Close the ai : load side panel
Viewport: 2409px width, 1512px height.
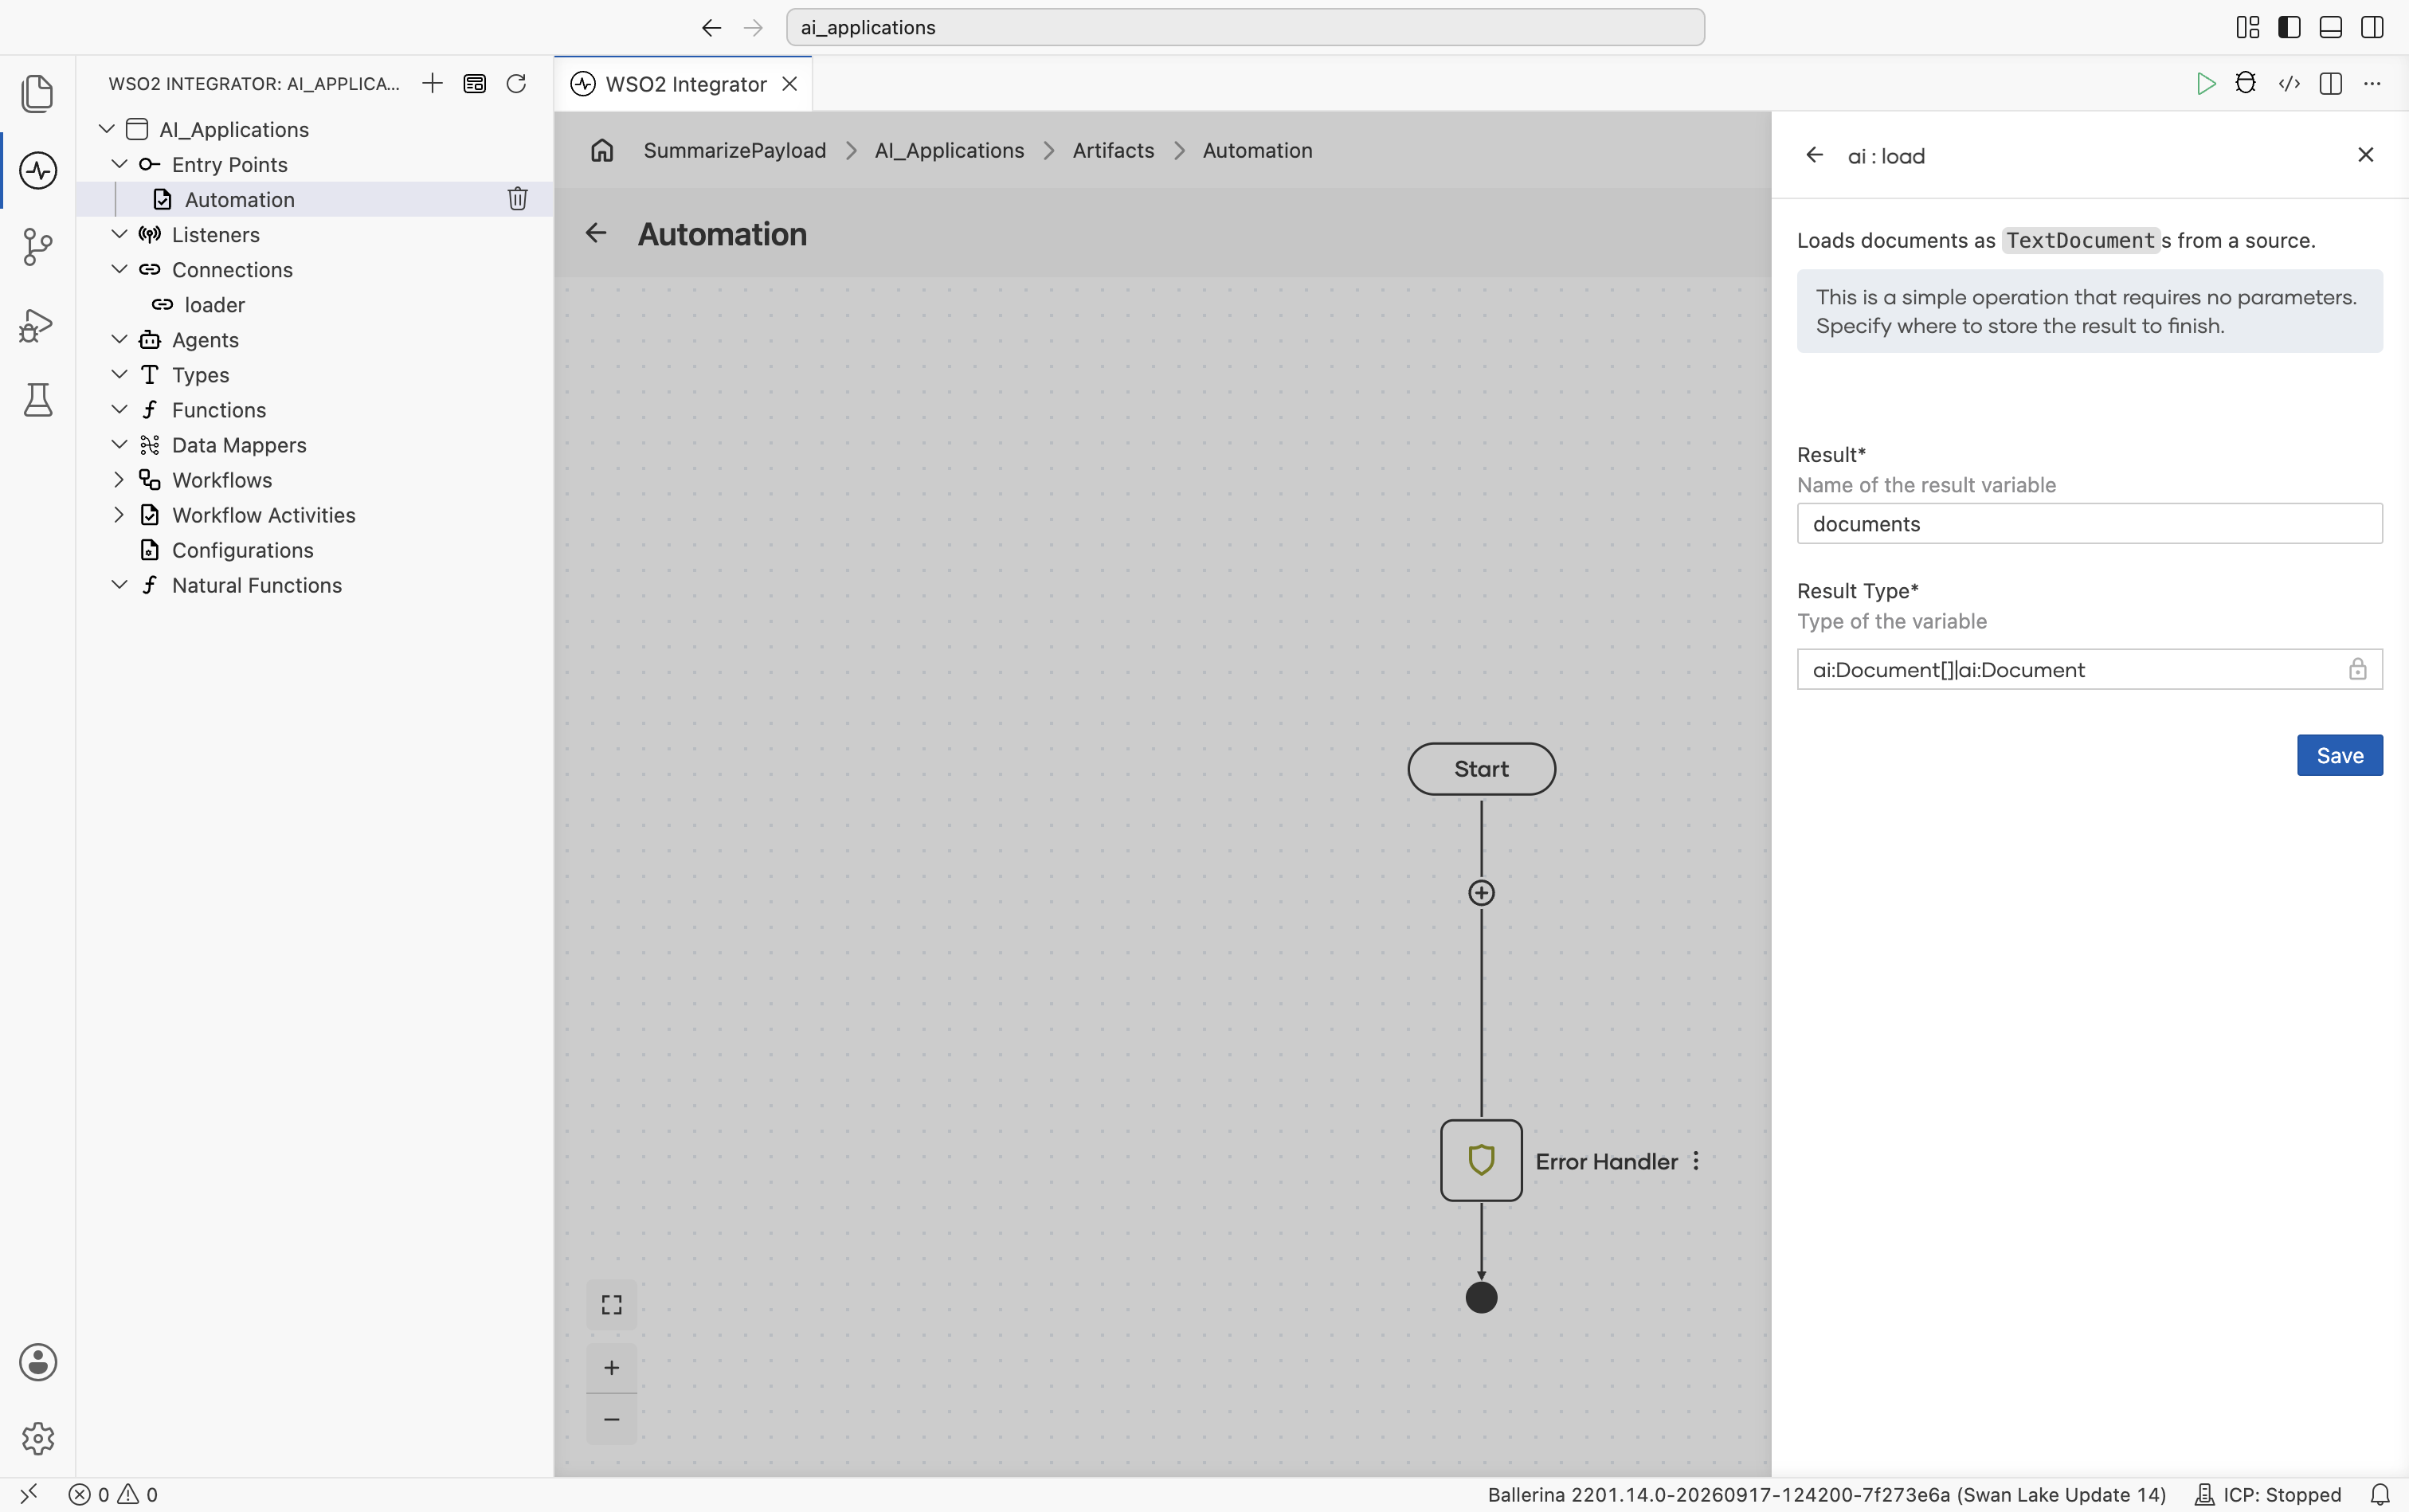(2366, 155)
